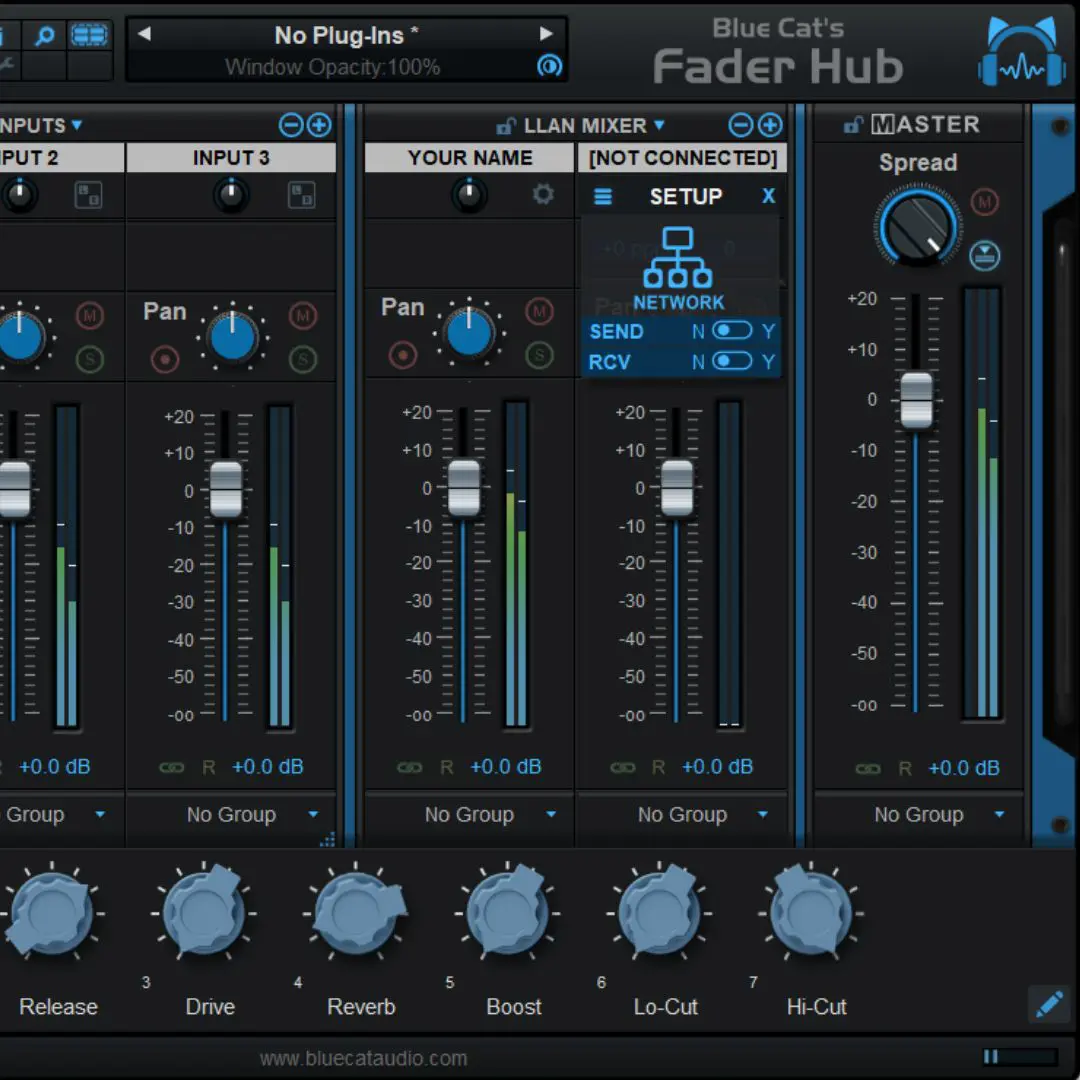
Task: Click the Window Opacity knob icon
Action: [550, 66]
